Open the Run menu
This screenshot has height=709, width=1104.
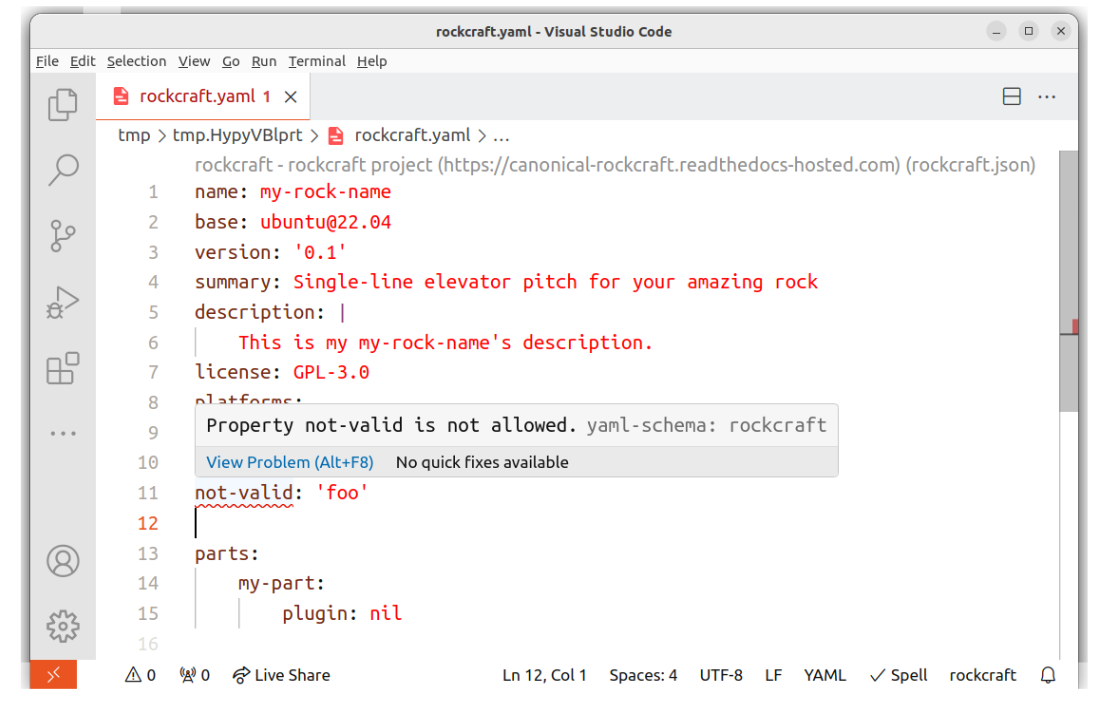[x=264, y=61]
